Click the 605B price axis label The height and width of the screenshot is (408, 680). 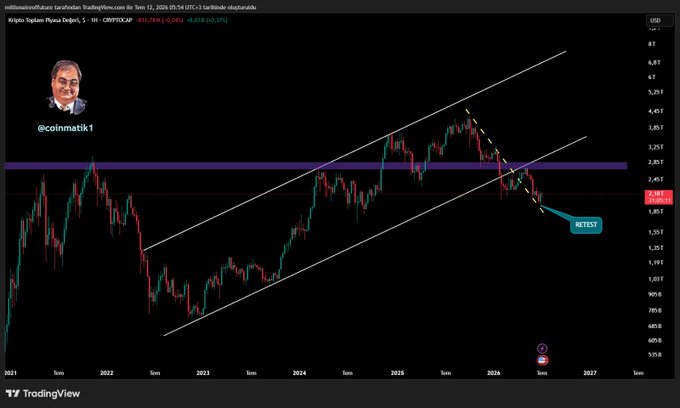[654, 341]
